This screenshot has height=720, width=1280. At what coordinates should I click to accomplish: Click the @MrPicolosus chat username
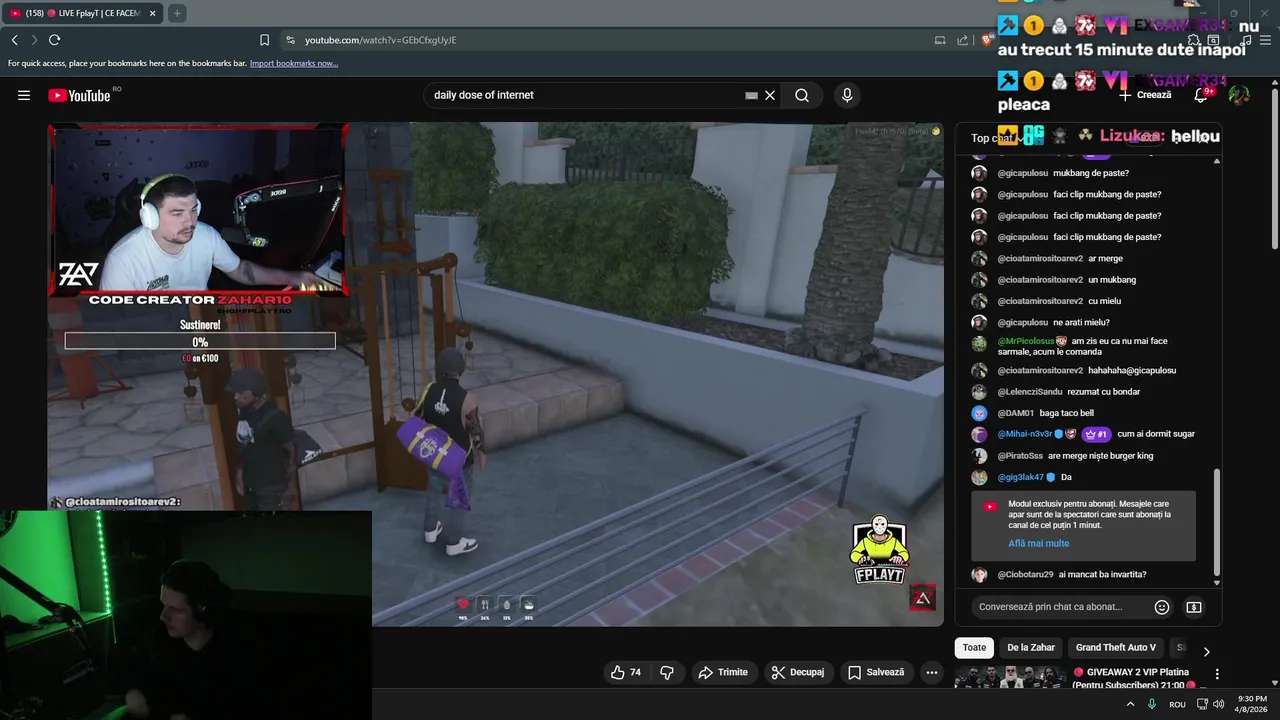click(x=1026, y=341)
